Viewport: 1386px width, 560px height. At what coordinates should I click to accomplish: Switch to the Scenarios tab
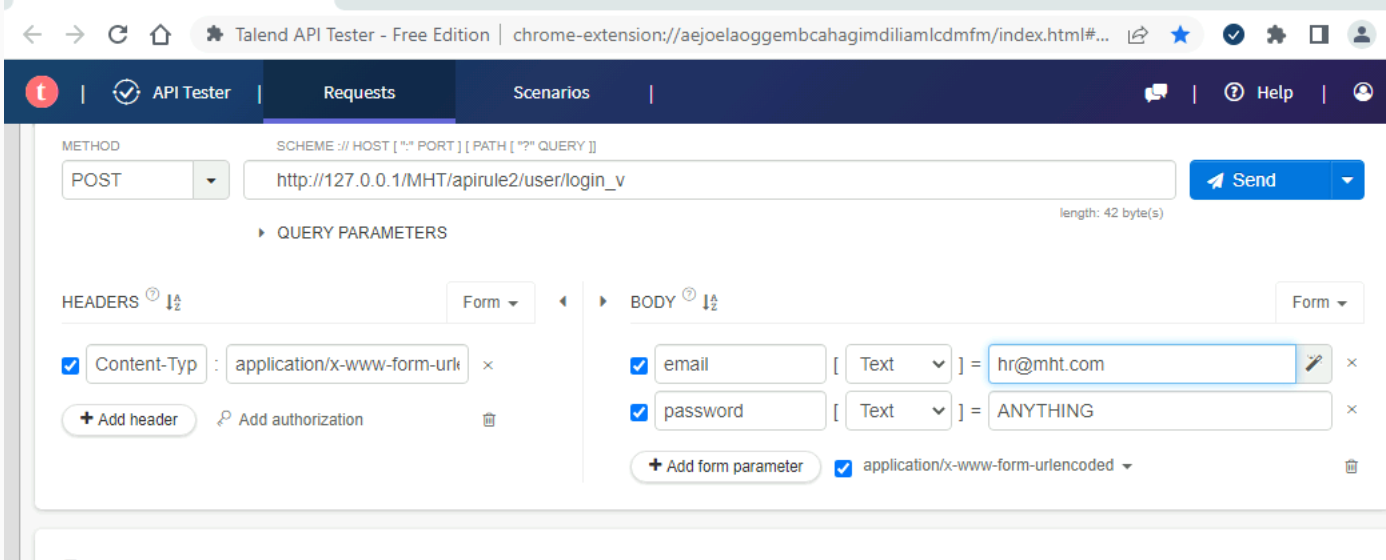tap(551, 92)
